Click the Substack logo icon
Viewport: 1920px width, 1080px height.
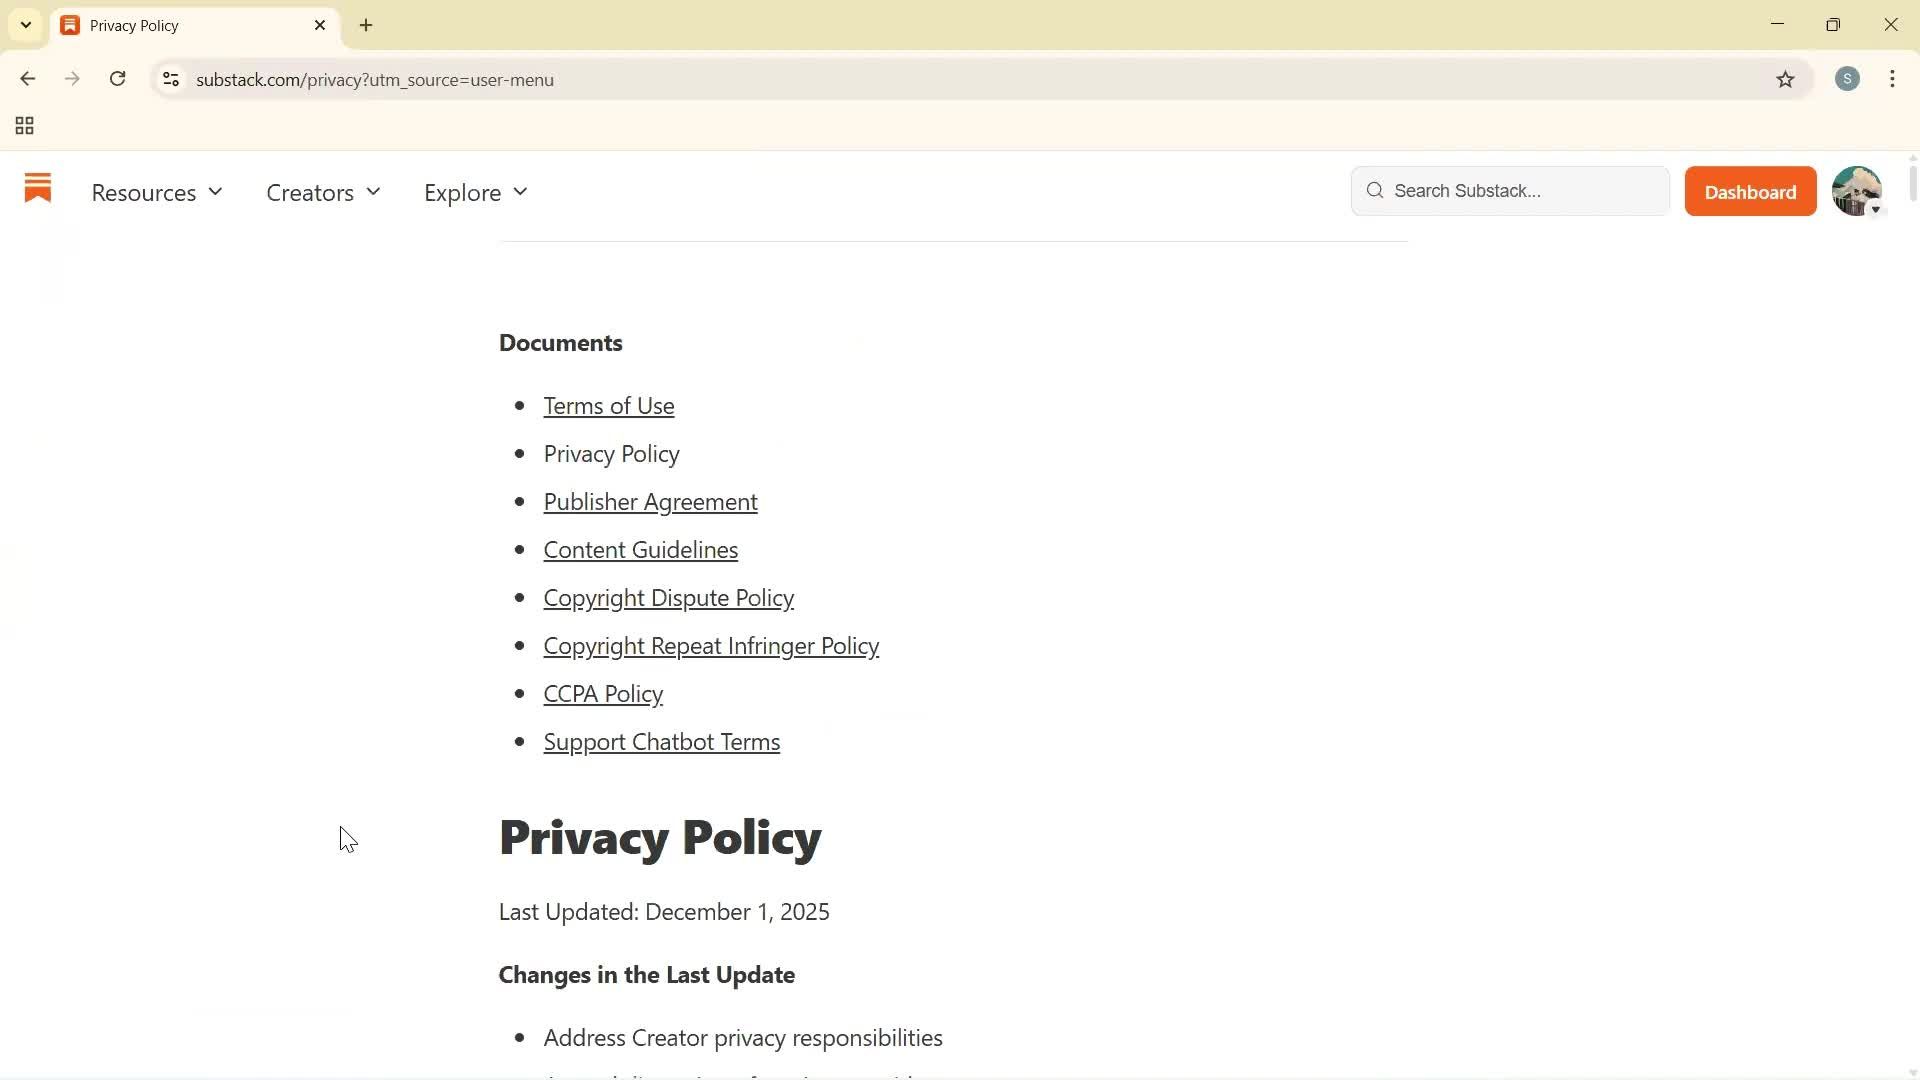(37, 190)
